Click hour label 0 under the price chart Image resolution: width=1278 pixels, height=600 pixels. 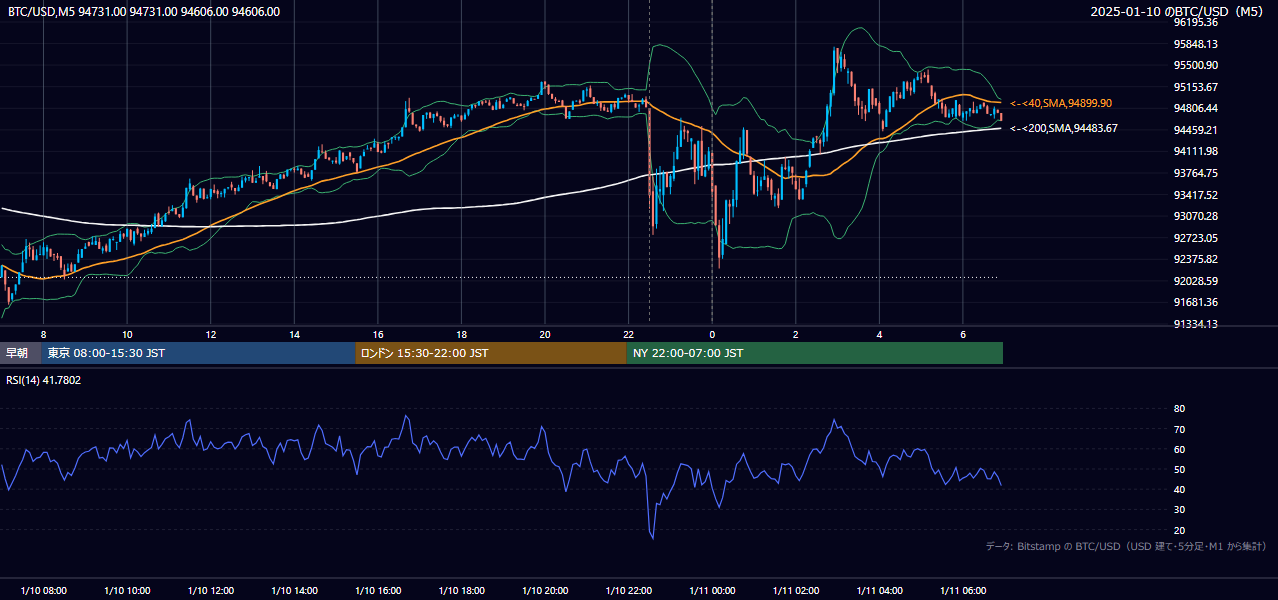click(x=712, y=334)
